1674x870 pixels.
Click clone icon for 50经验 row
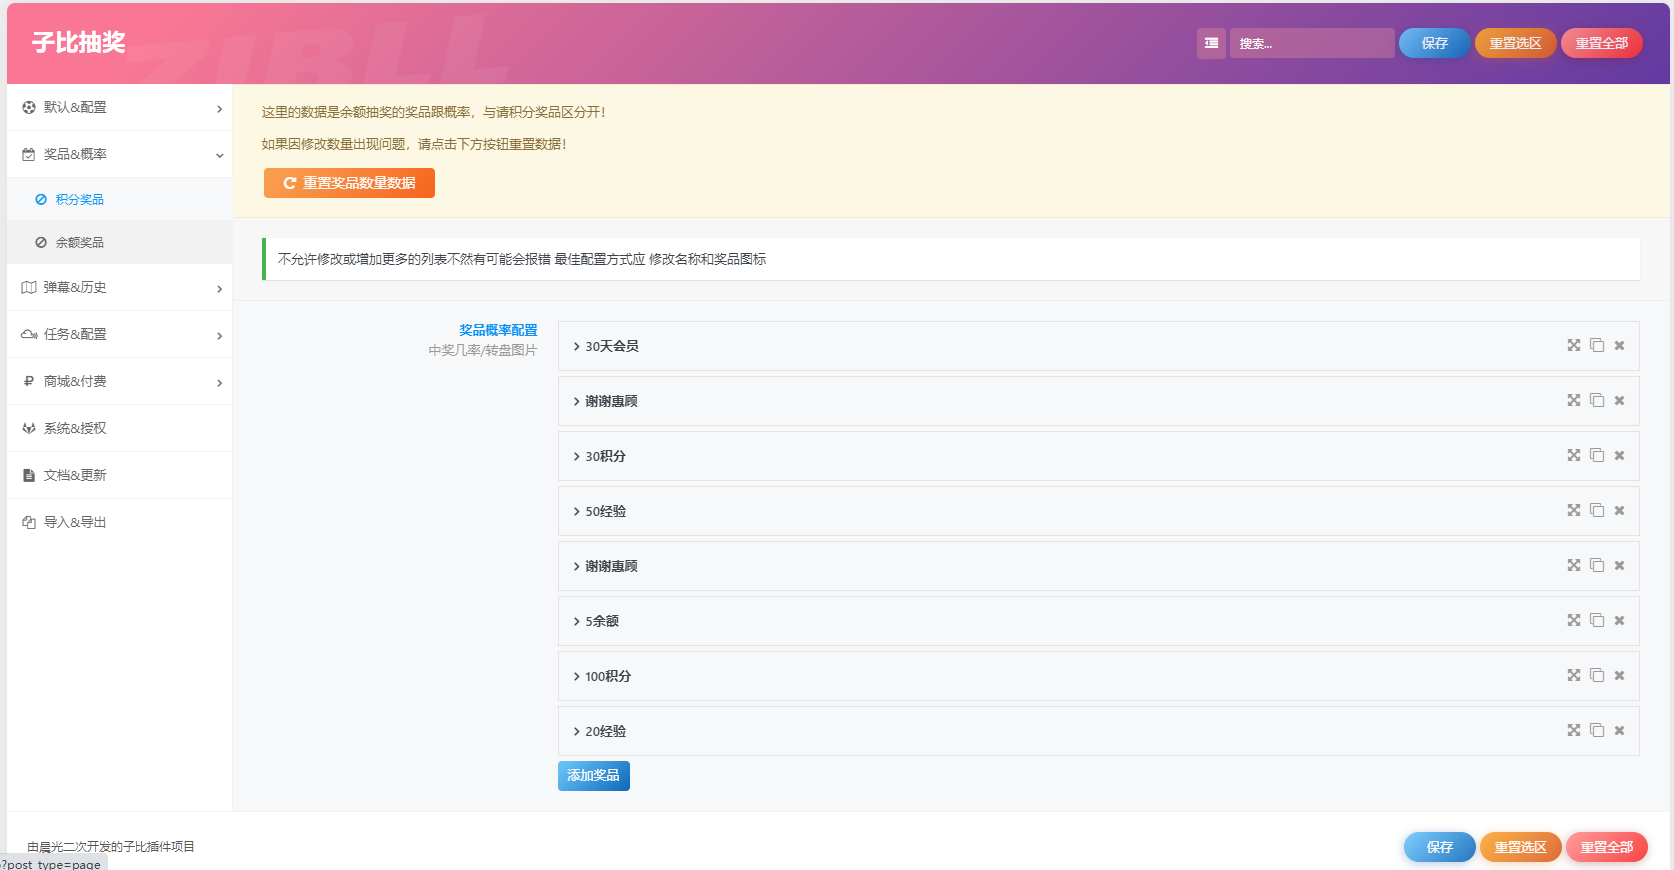click(x=1597, y=511)
